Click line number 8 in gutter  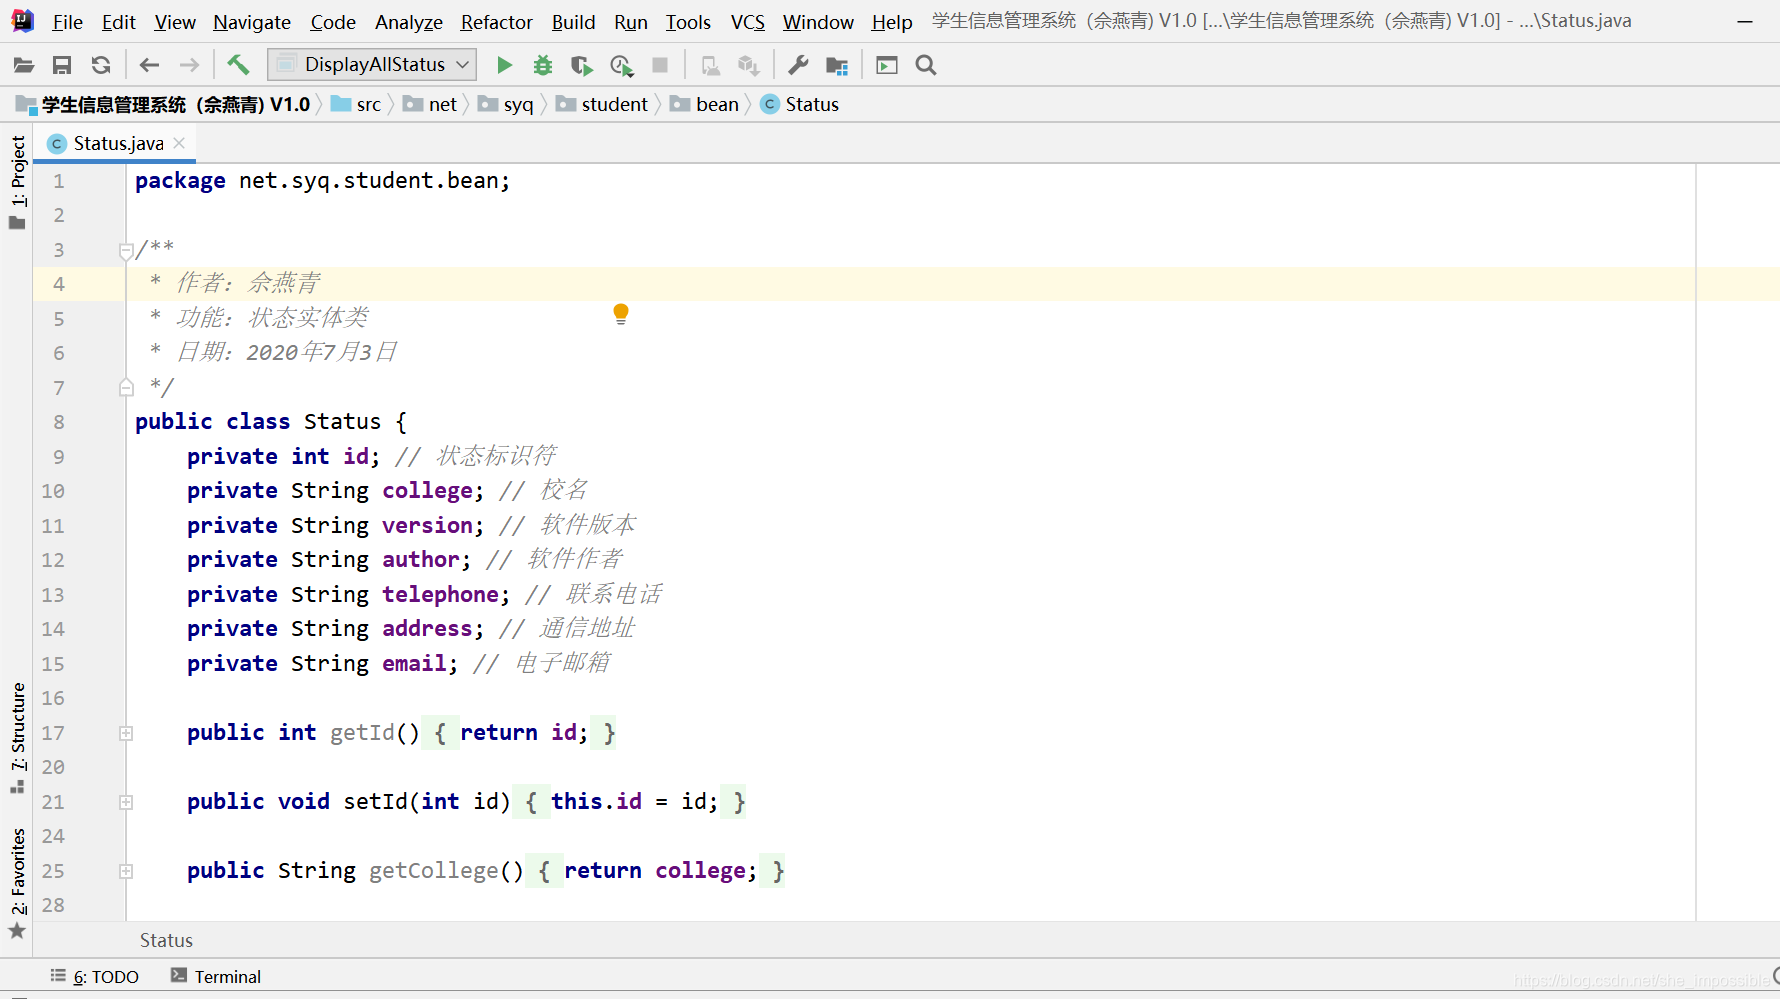click(59, 422)
